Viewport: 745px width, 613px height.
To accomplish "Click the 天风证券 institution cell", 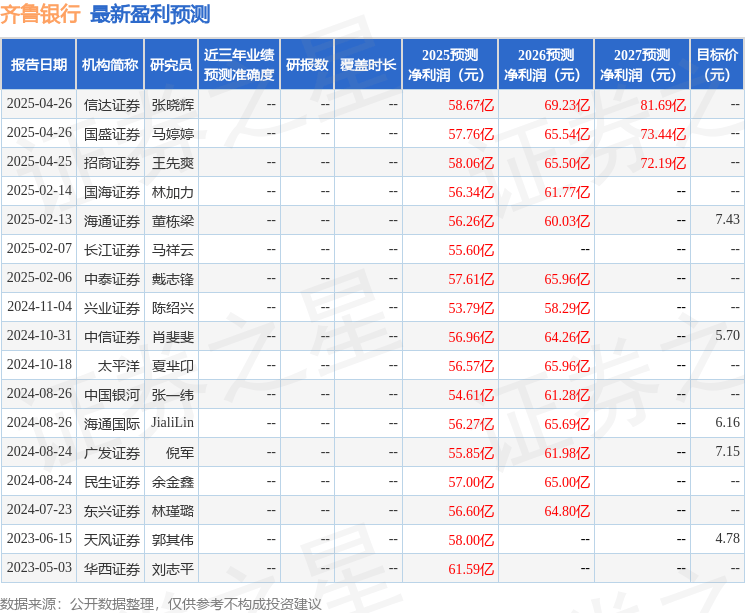I will click(112, 540).
